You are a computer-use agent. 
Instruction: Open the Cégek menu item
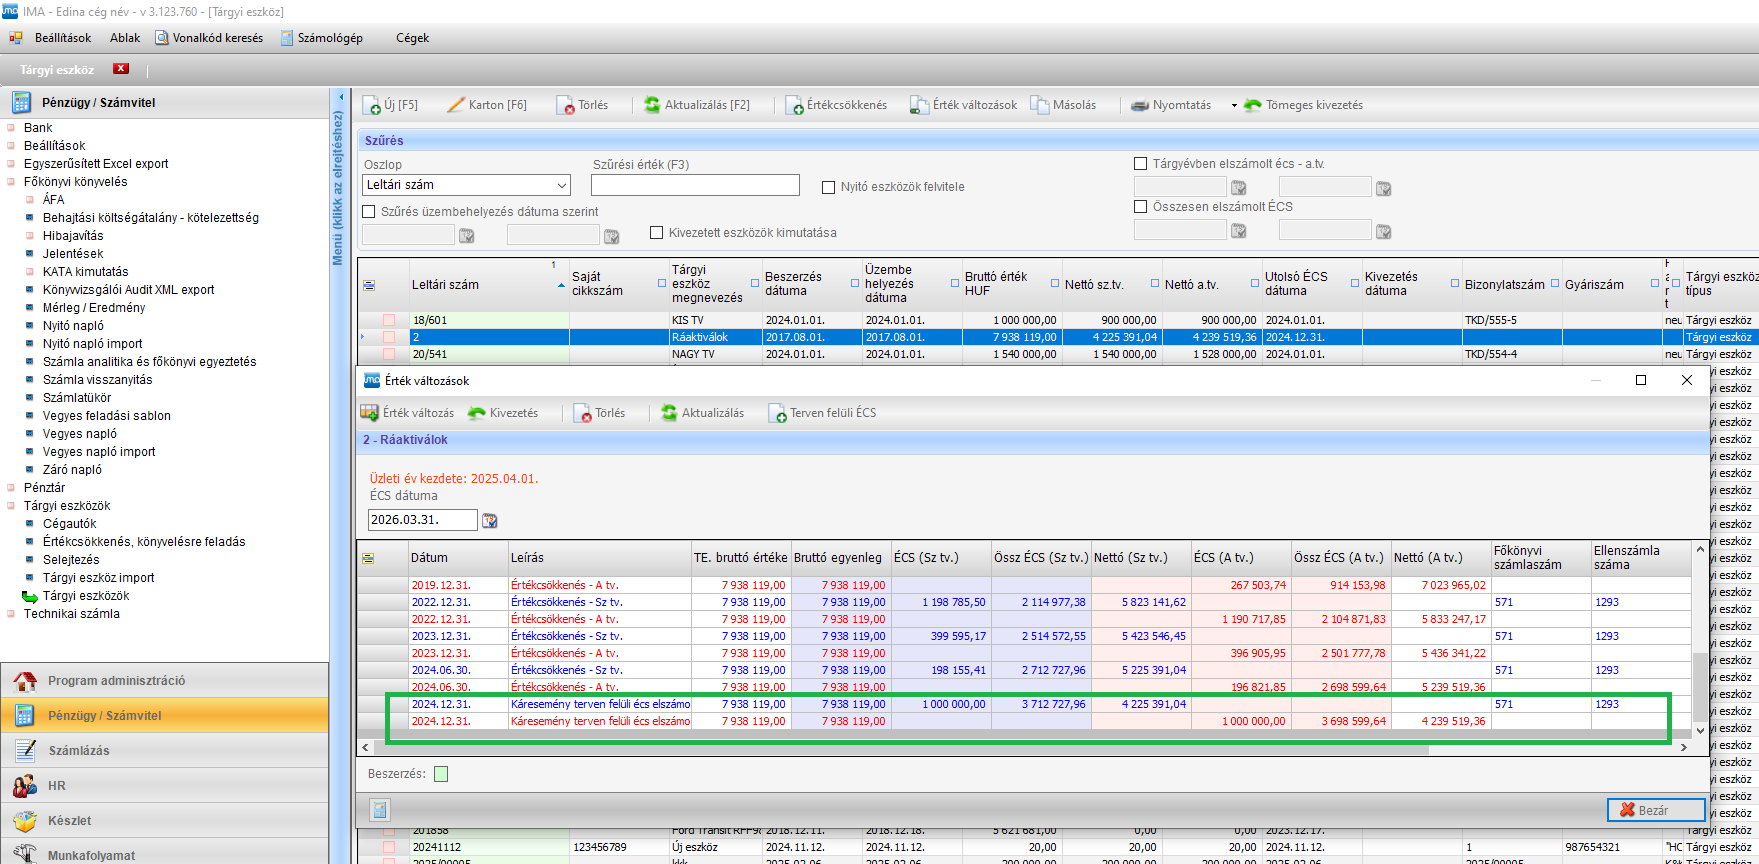pyautogui.click(x=412, y=38)
